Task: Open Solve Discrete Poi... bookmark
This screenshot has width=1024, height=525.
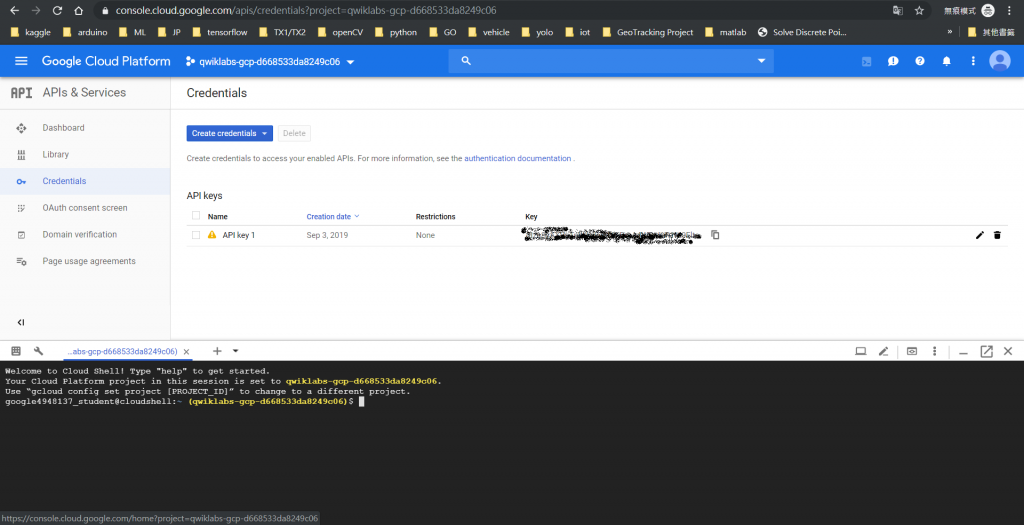Action: (x=802, y=32)
